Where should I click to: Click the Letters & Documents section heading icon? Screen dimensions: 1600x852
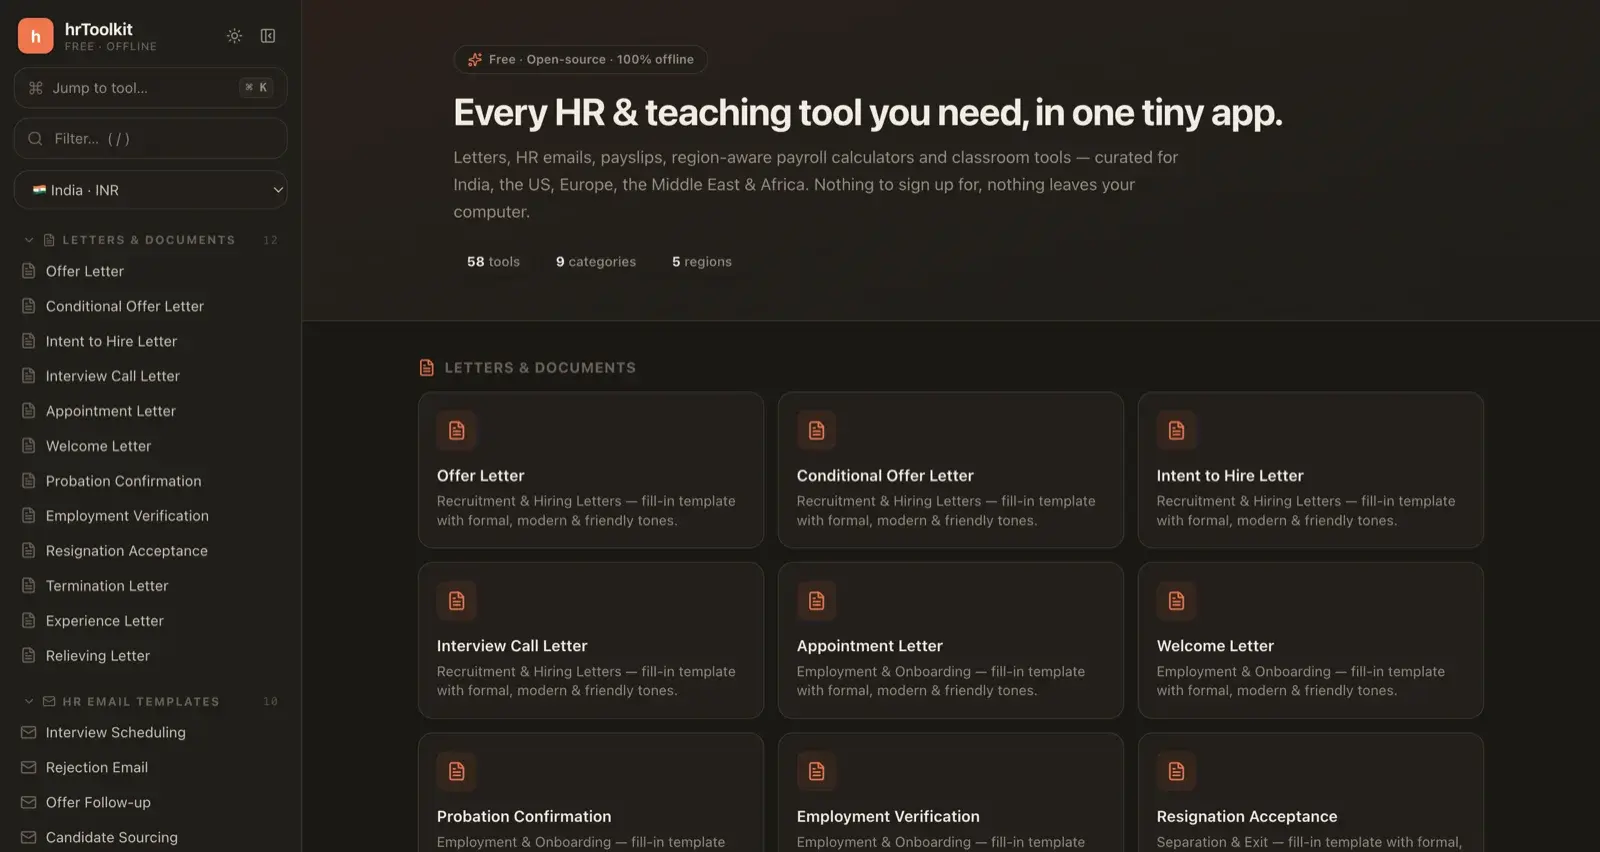click(x=427, y=368)
